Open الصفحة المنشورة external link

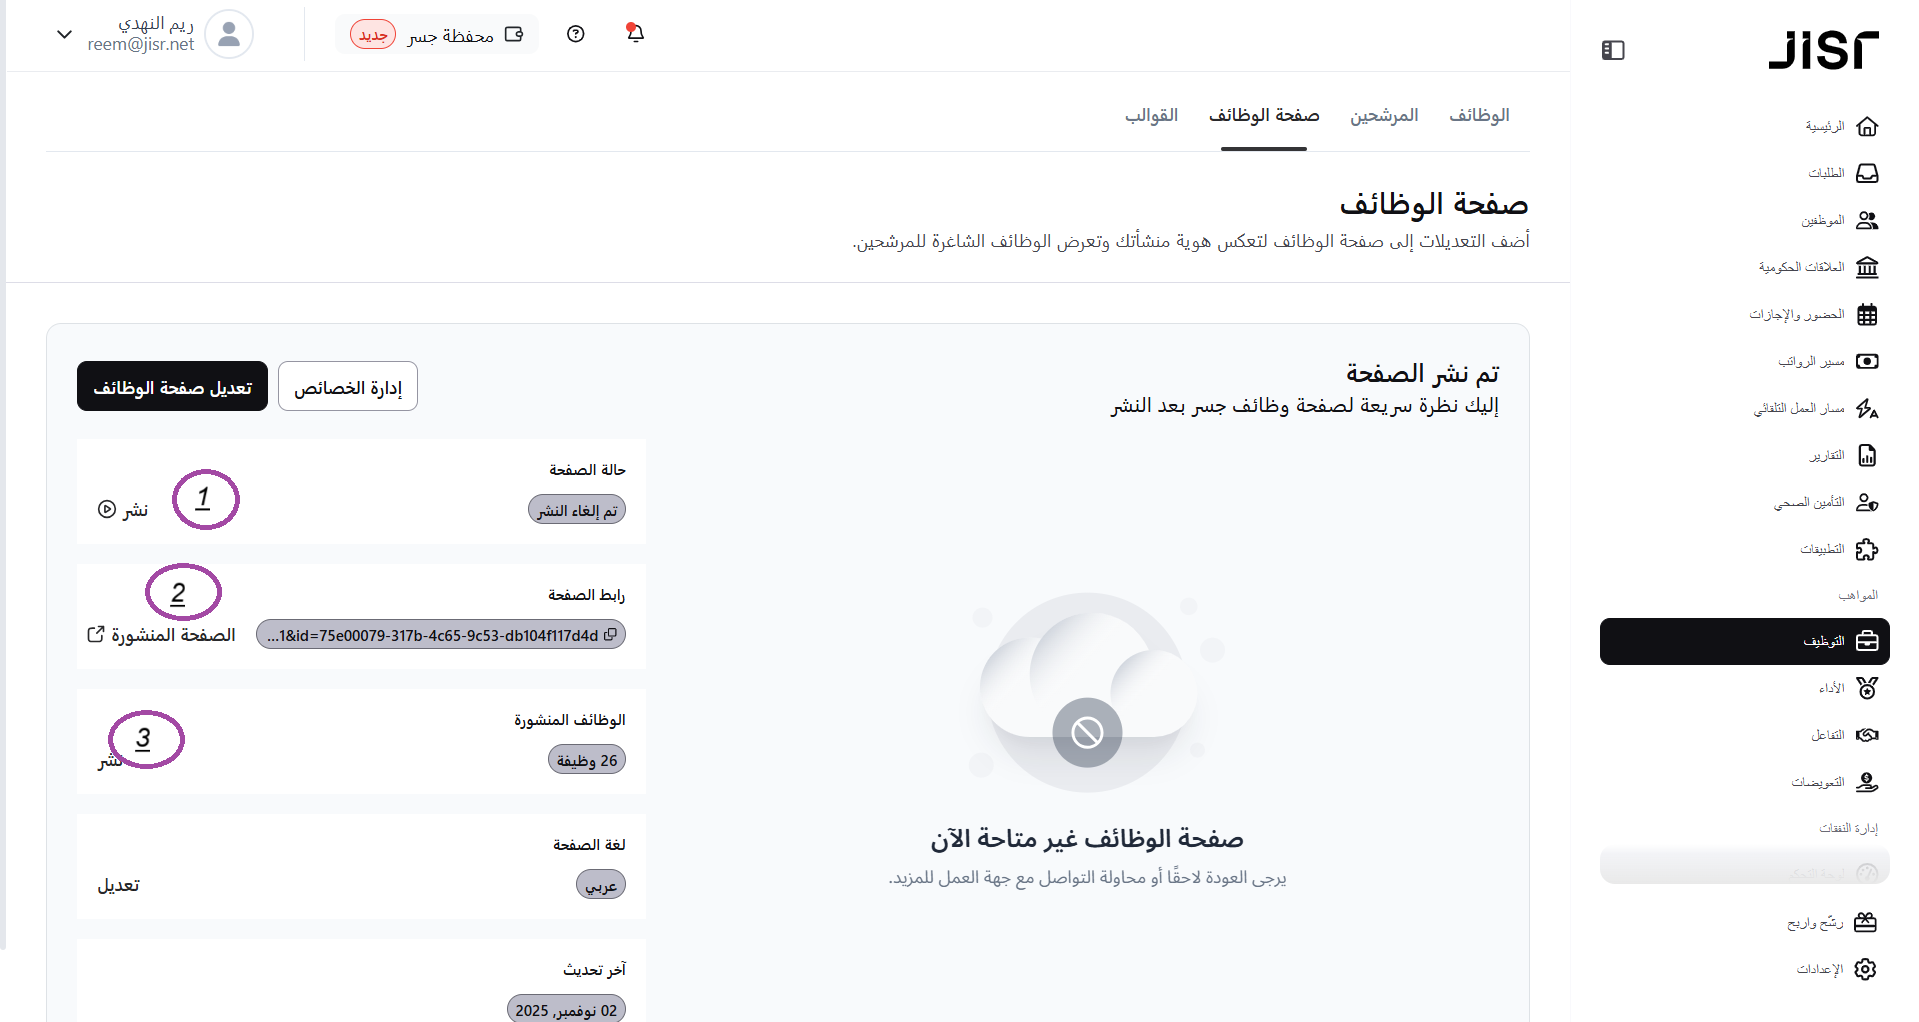pyautogui.click(x=162, y=635)
